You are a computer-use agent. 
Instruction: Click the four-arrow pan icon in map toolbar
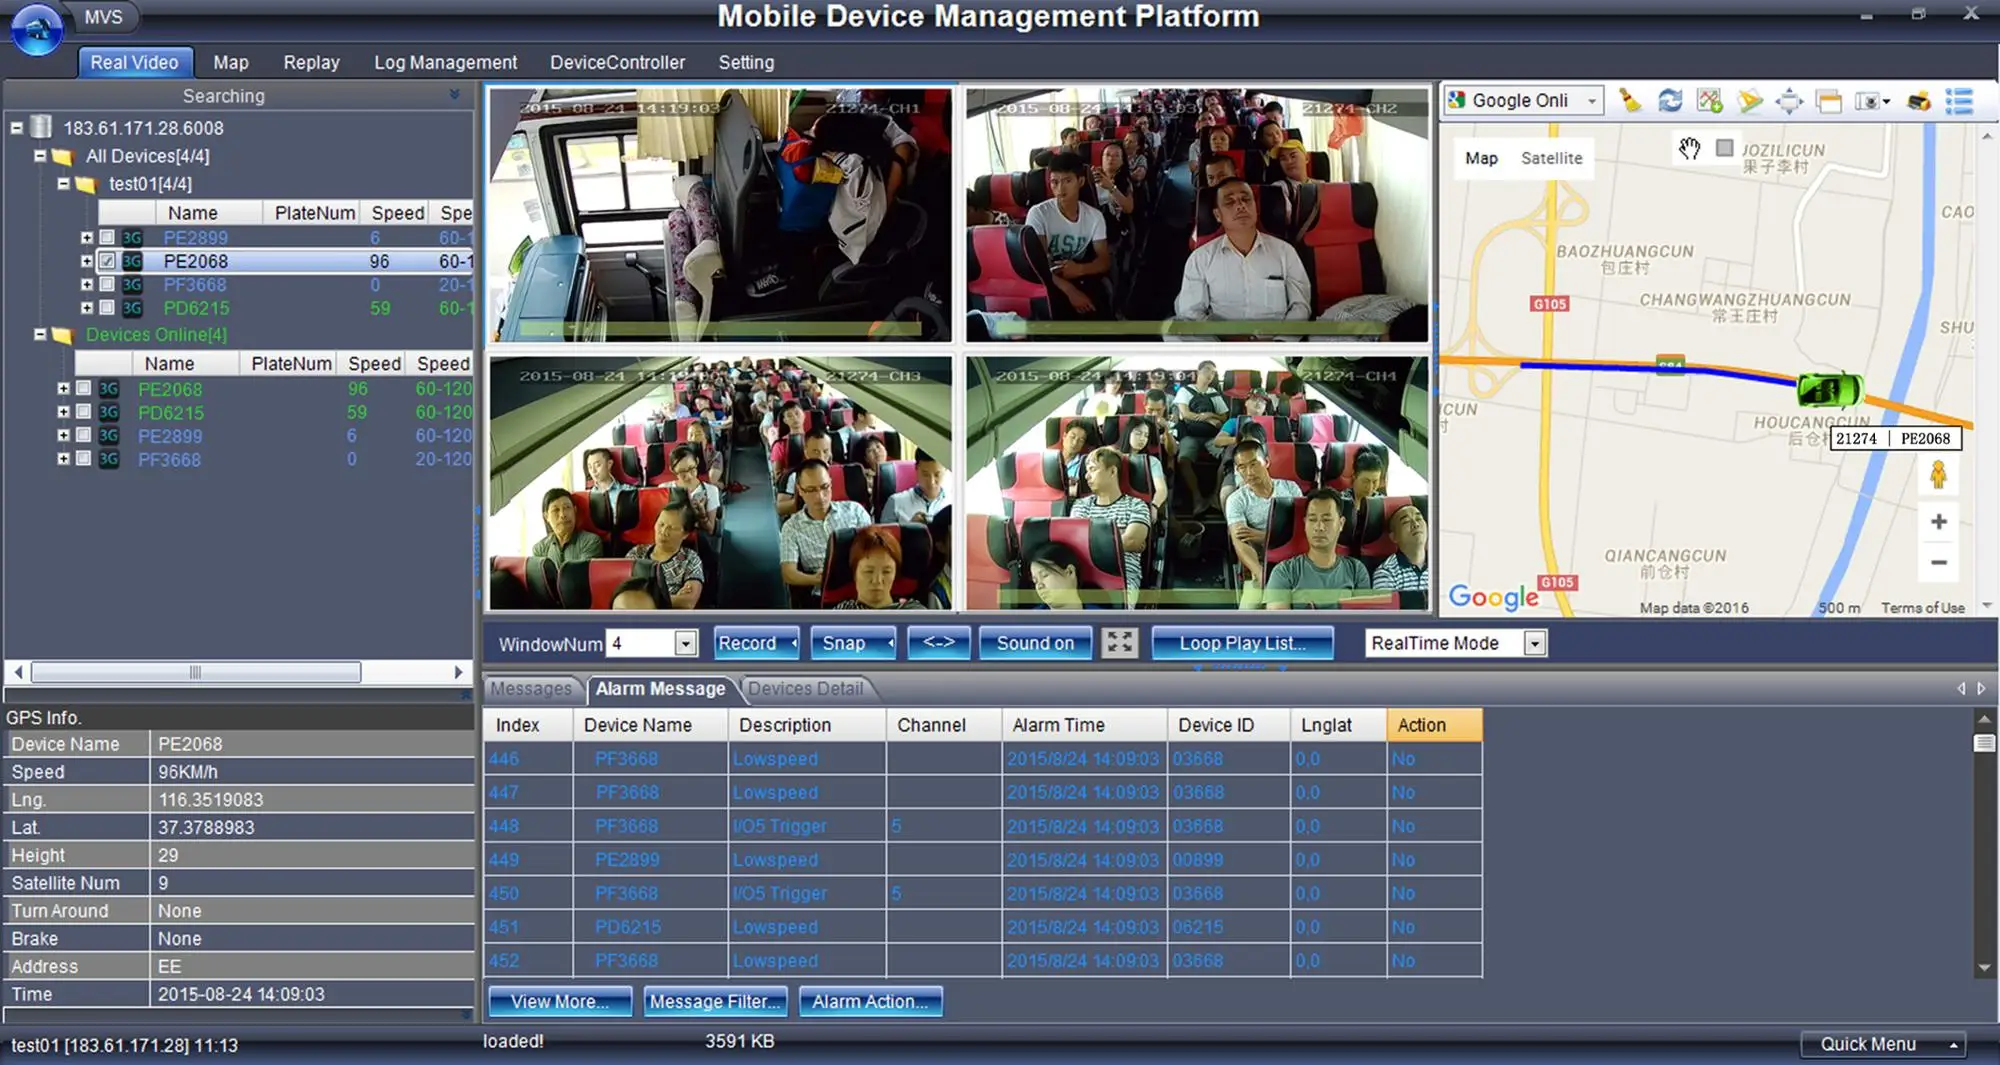pos(1789,101)
